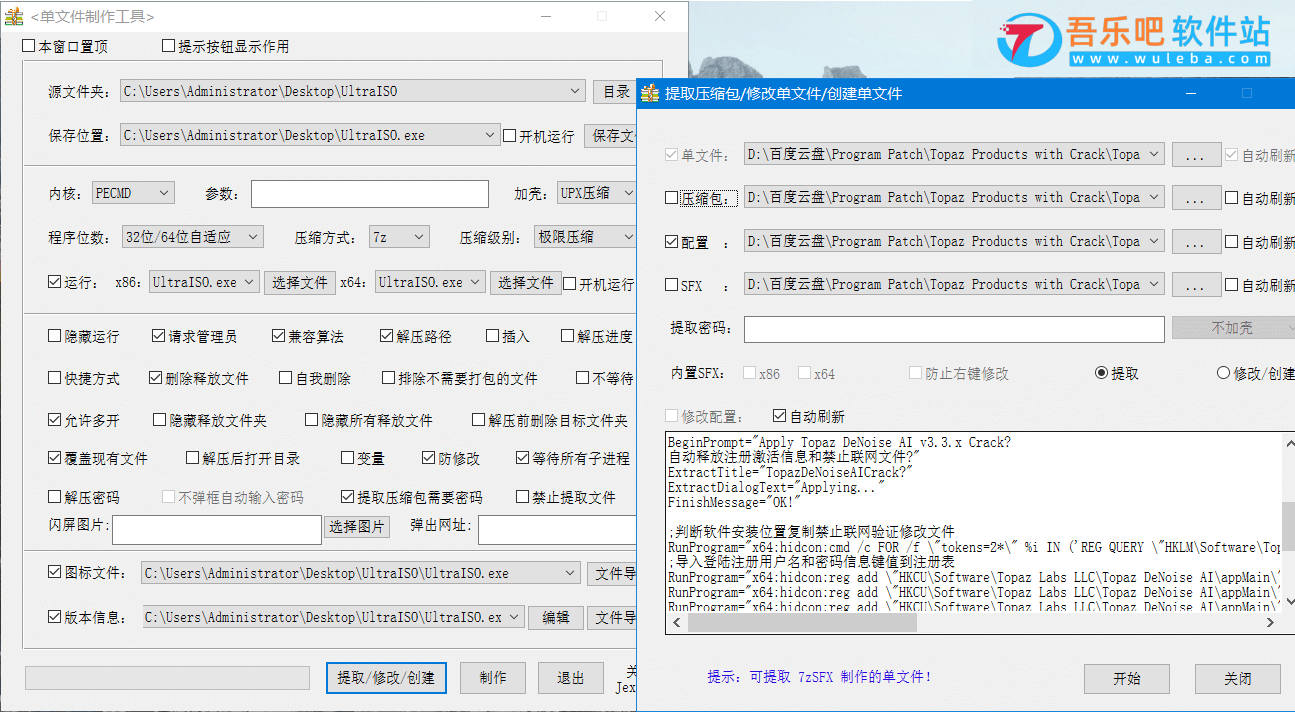The image size is (1295, 712).
Task: Click 编辑 button for version info
Action: 556,618
